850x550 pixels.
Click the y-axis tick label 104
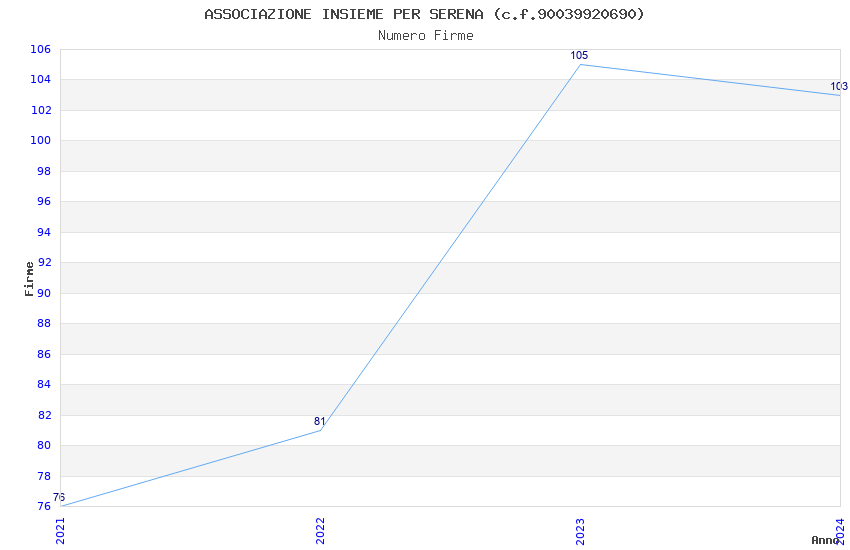(x=41, y=80)
